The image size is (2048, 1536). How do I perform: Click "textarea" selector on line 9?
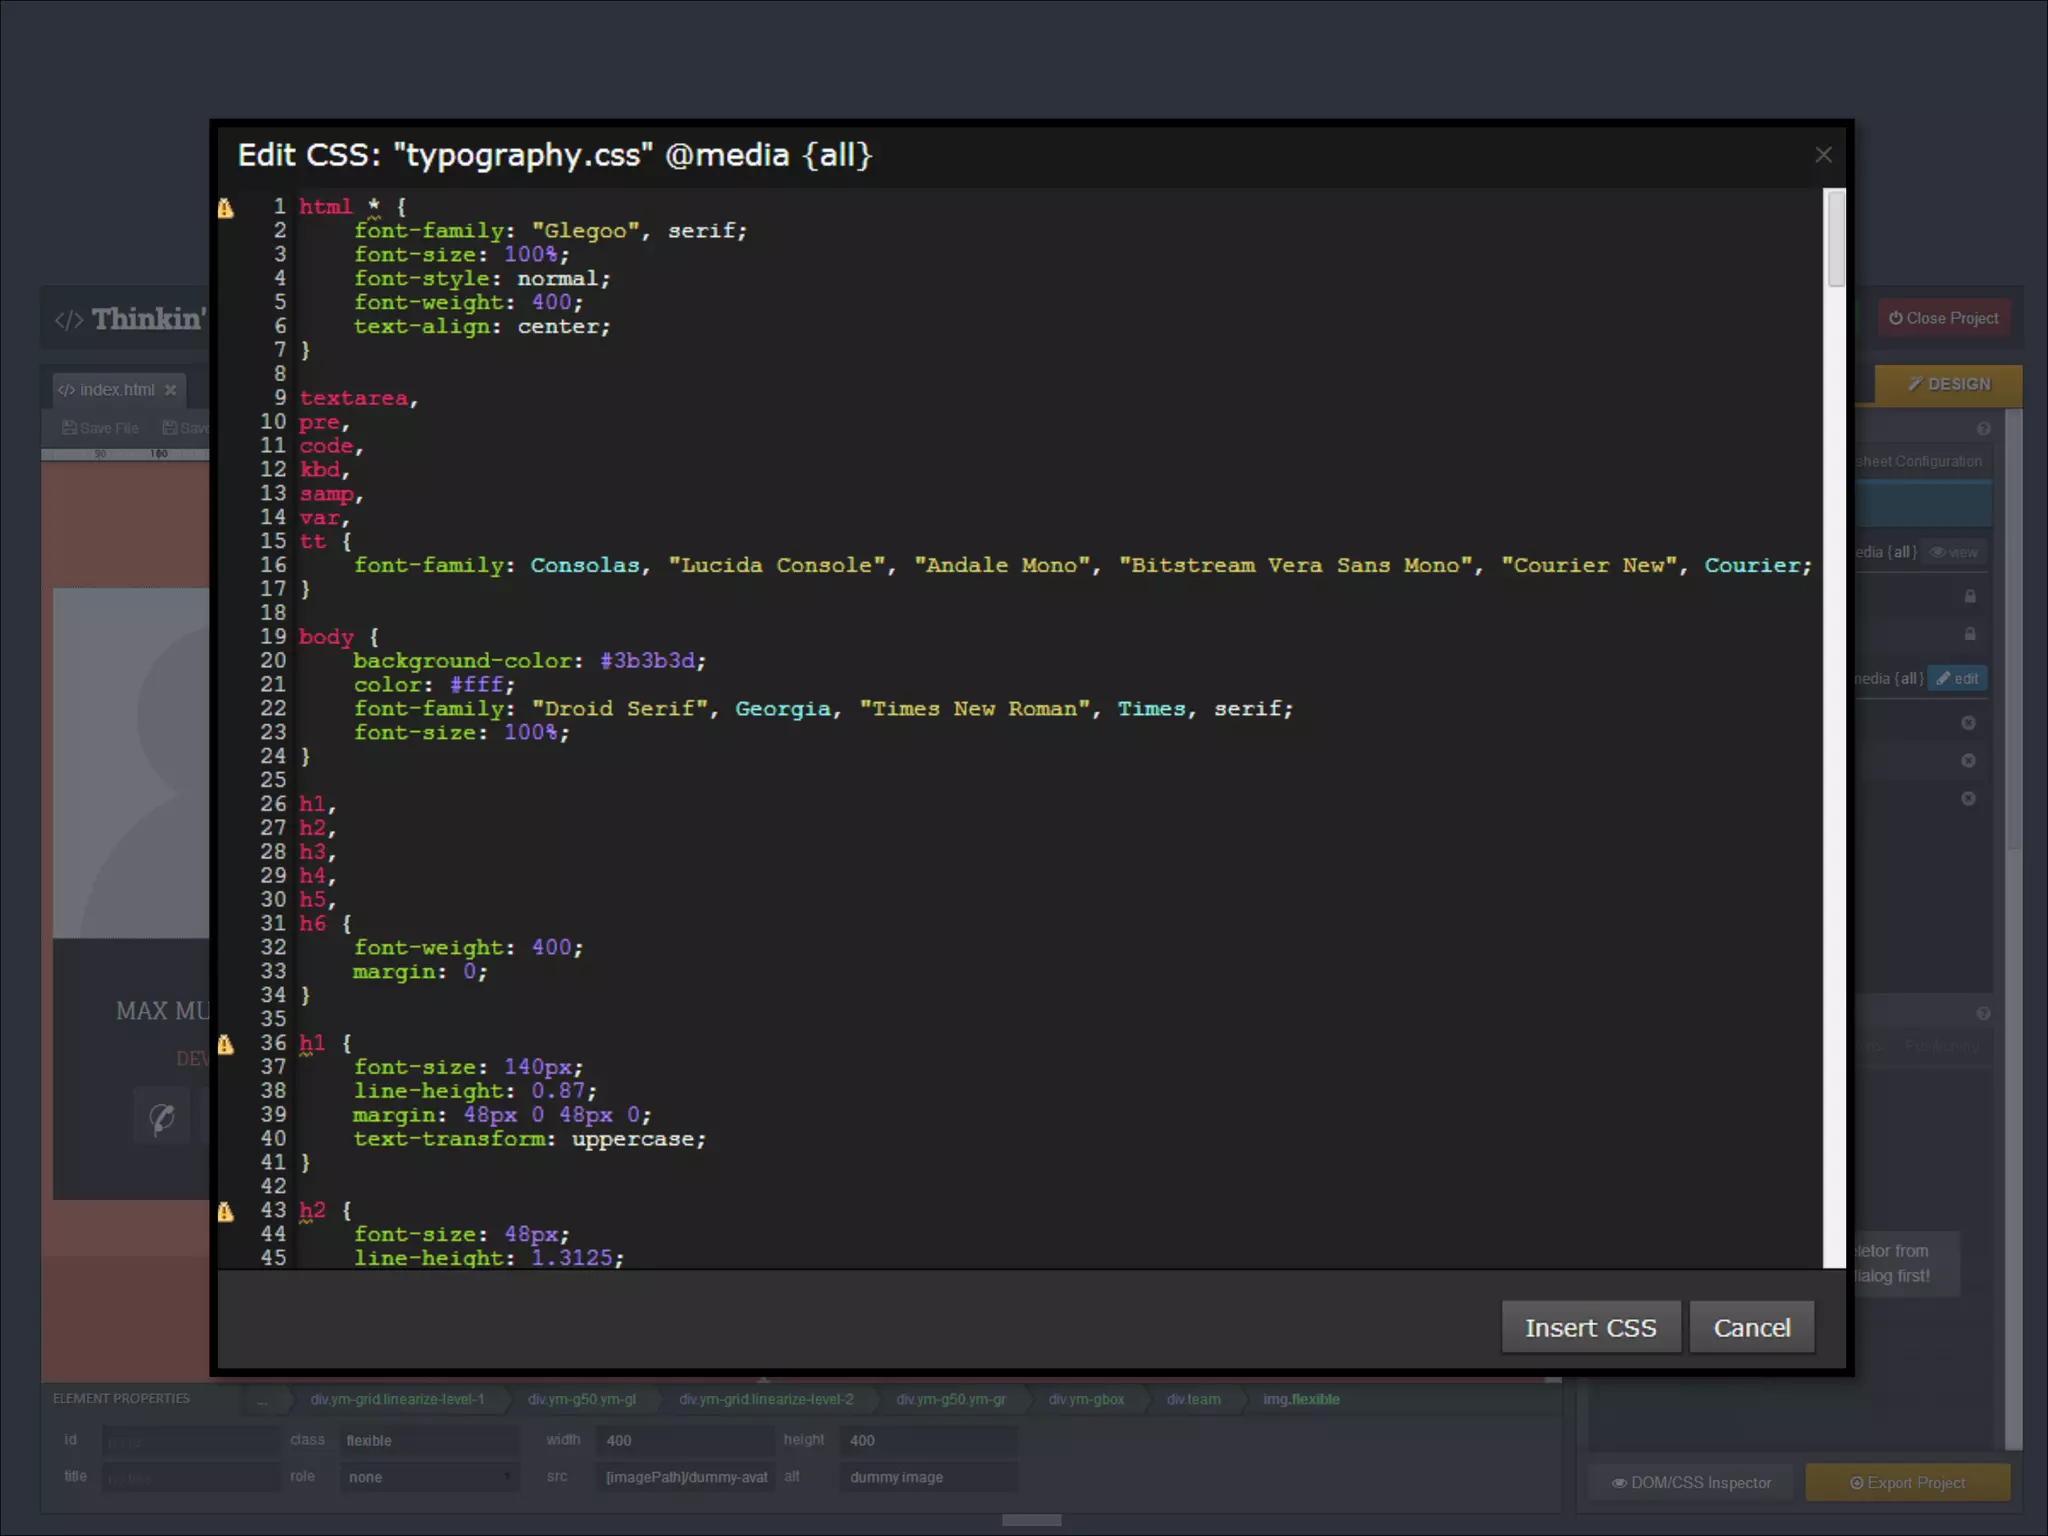coord(353,398)
